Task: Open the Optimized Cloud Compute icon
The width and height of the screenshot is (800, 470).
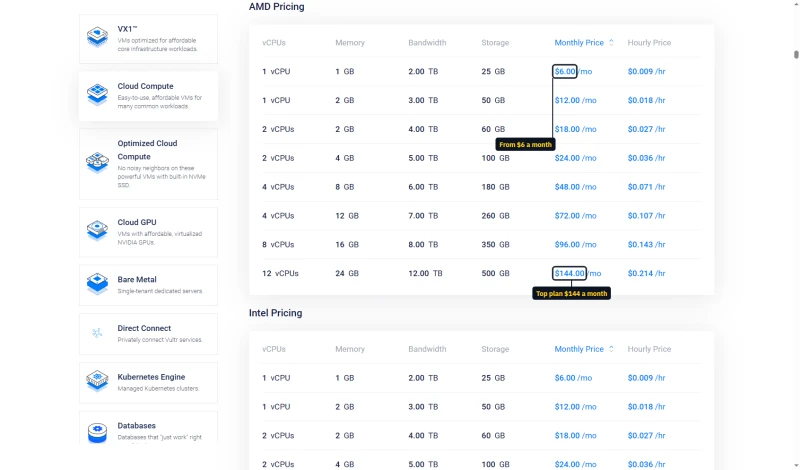Action: (97, 163)
